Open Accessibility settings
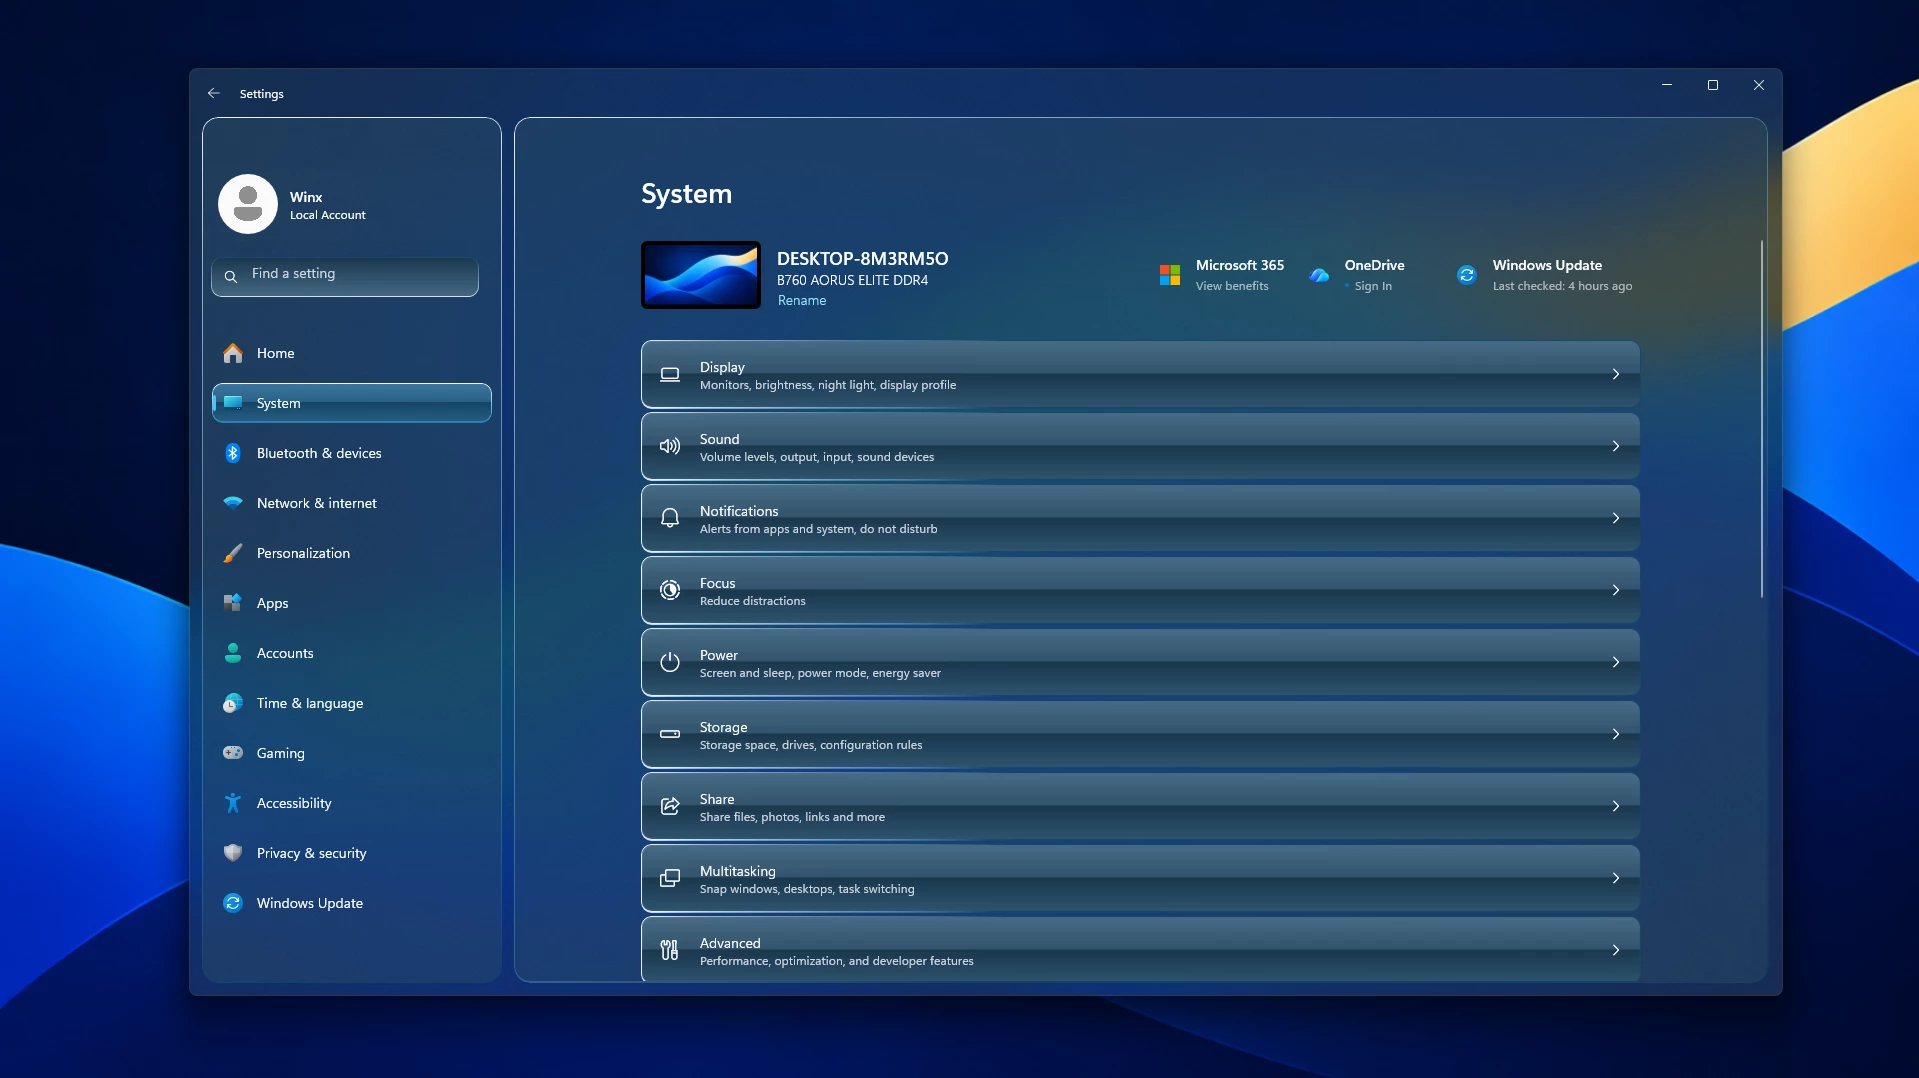 [x=352, y=803]
